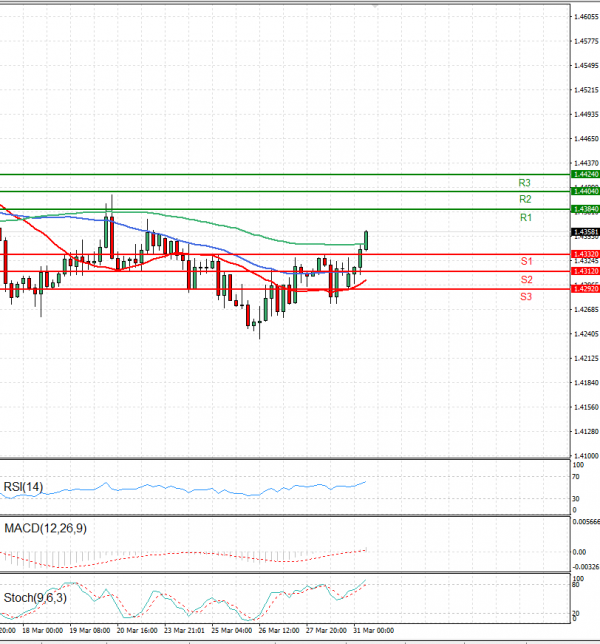Click the 25 Mar 04:00 time label
Screen dimensions: 600x644
pyautogui.click(x=232, y=630)
